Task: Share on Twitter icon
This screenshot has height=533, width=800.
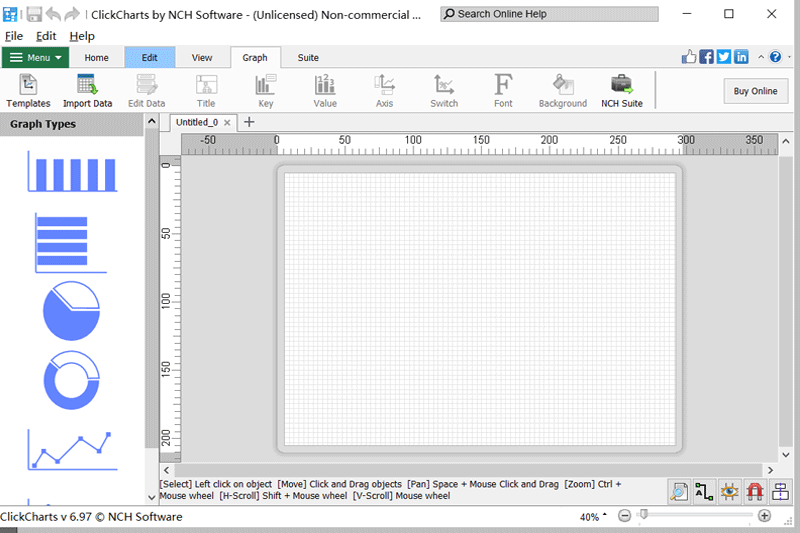Action: coord(723,57)
